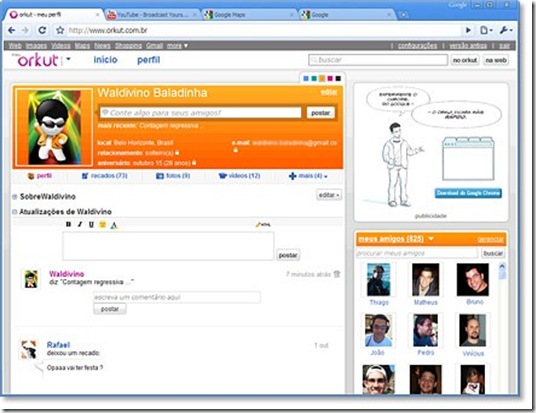This screenshot has height=413, width=536.
Task: Select the teal theme color swatch
Action: coord(314,79)
